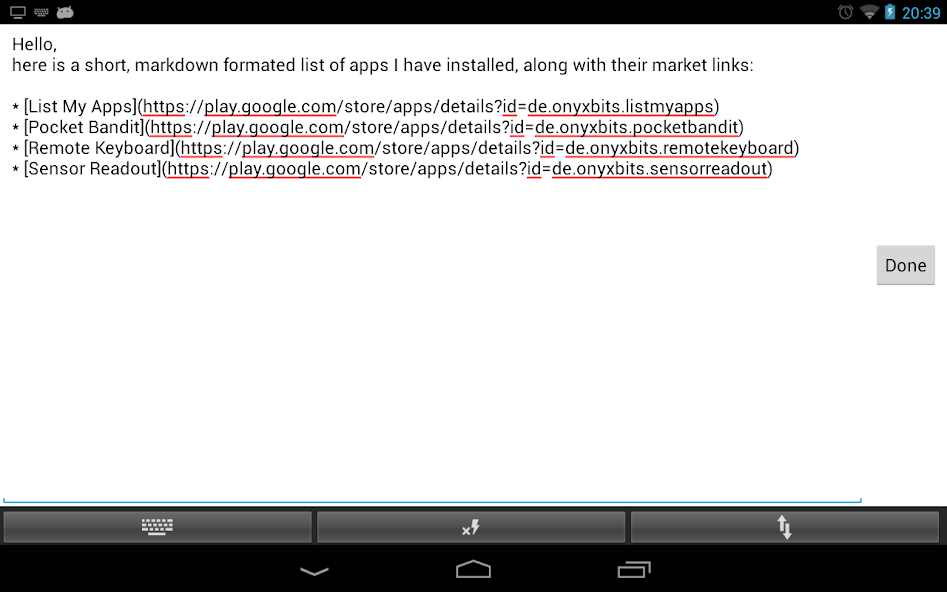This screenshot has height=592, width=947.
Task: Tap the disconnect lightning icon in the bottom bar
Action: (x=471, y=526)
